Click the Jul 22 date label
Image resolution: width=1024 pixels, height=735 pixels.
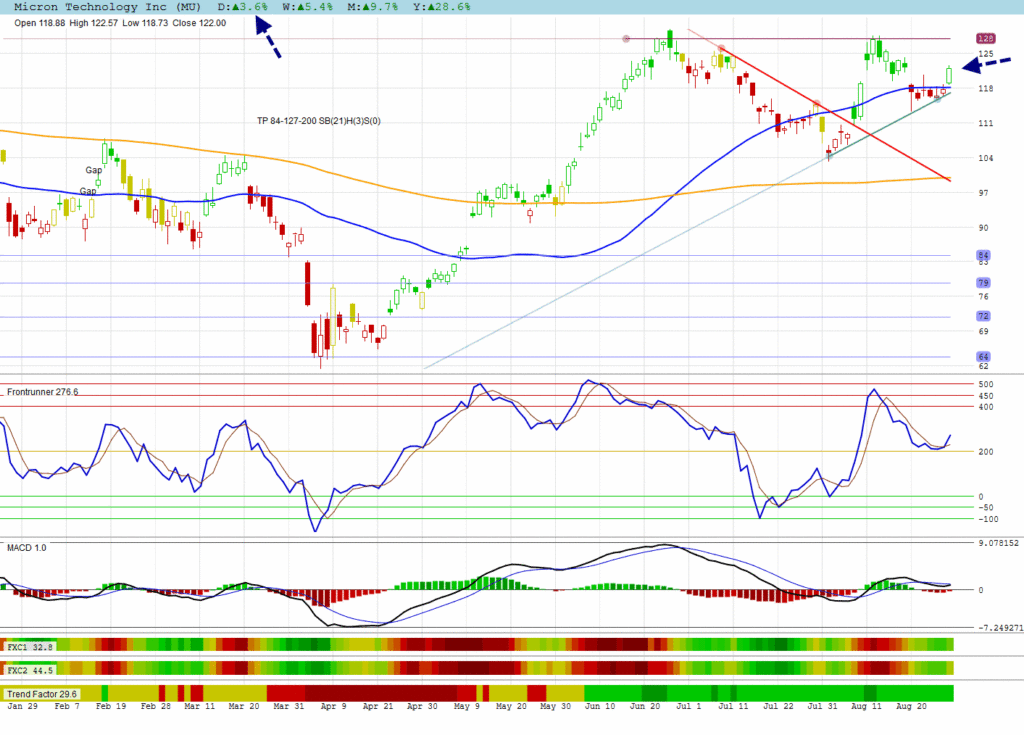778,706
